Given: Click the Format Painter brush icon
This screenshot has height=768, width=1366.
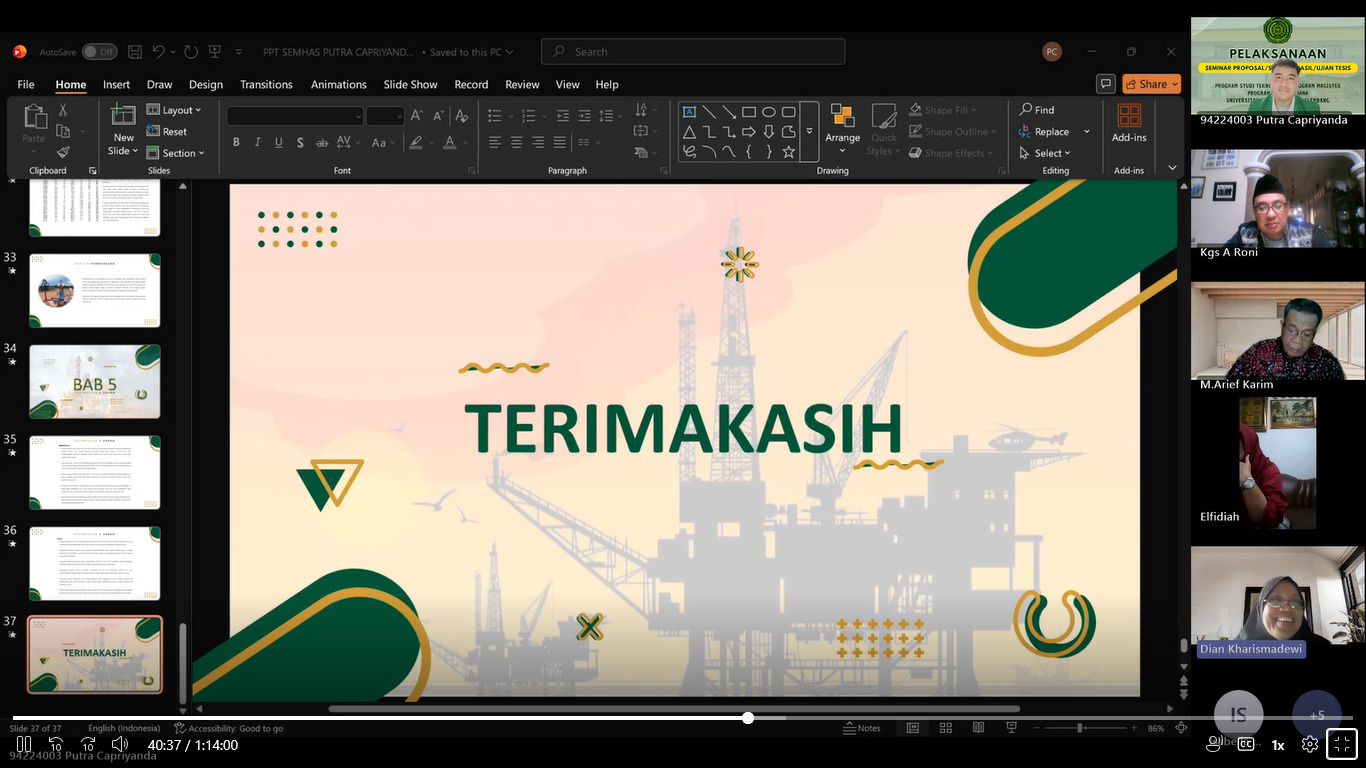Looking at the screenshot, I should (63, 152).
